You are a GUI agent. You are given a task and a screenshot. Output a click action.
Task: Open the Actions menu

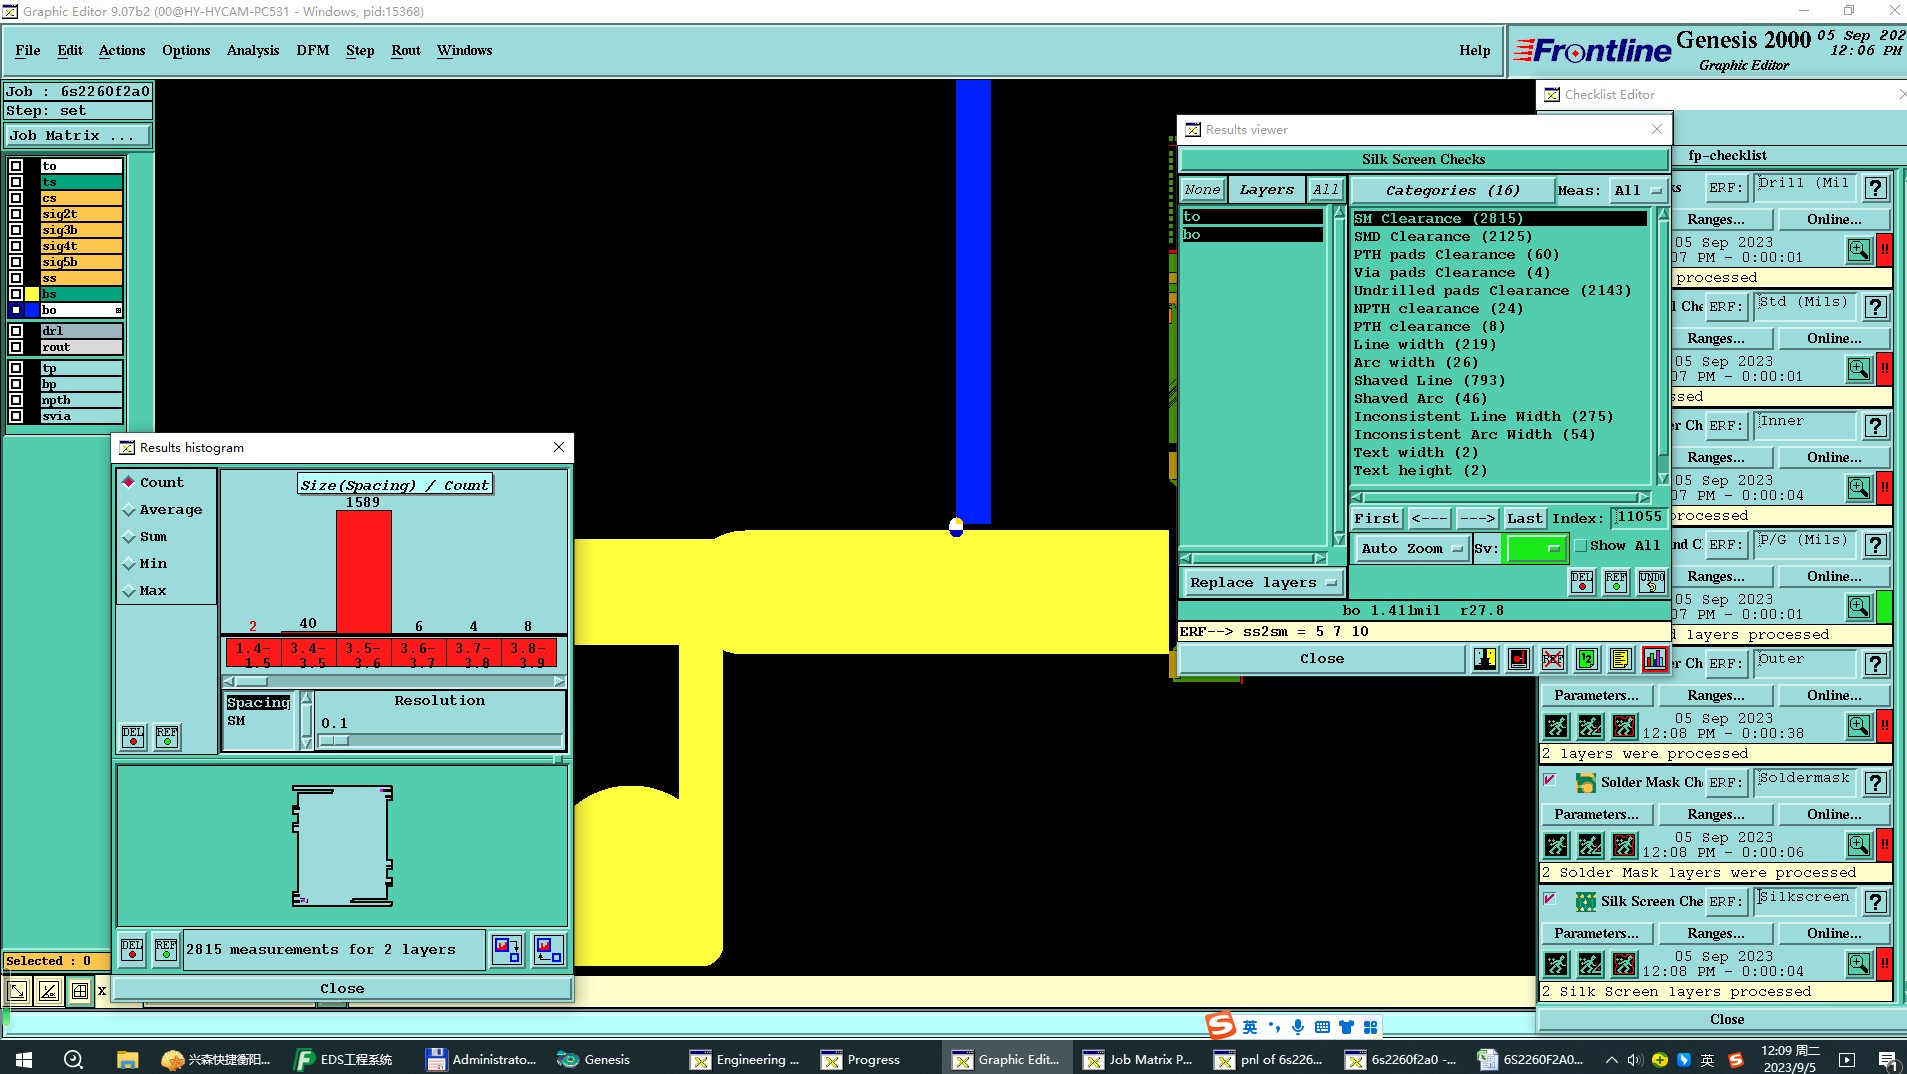[122, 50]
